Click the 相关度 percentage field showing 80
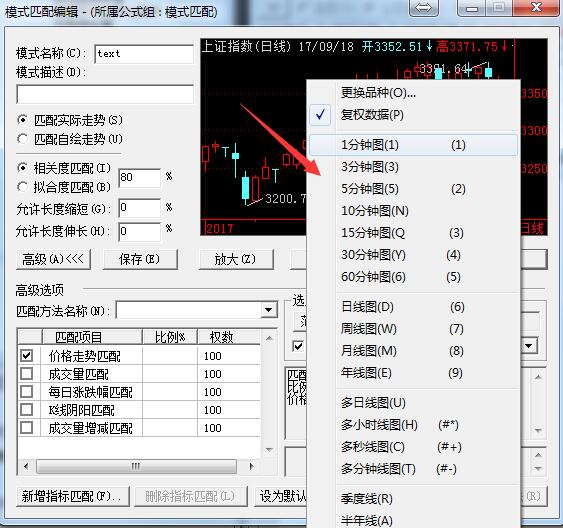 [139, 178]
